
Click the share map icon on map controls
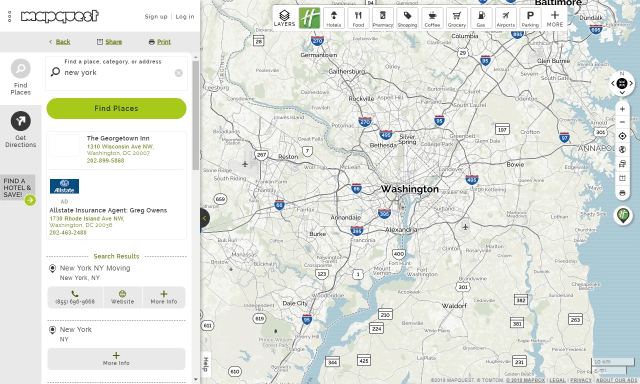[x=622, y=178]
